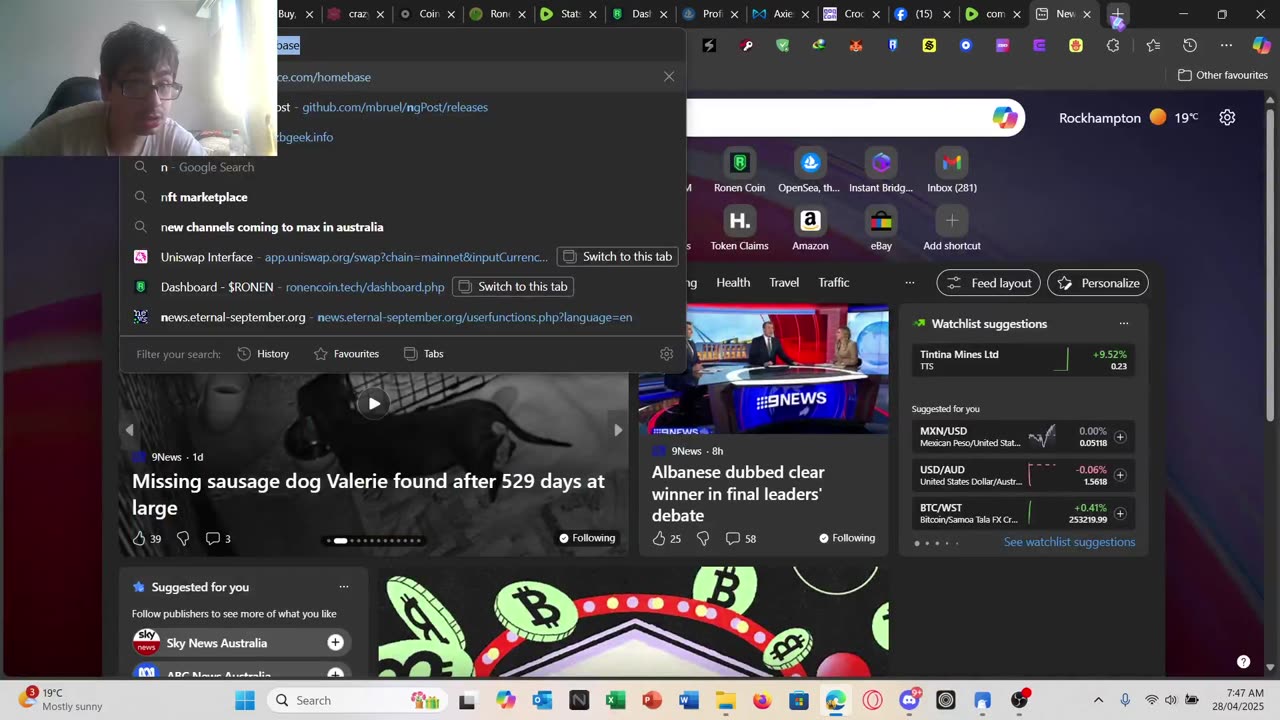Like the Valerie story with 39 likes
Image resolution: width=1280 pixels, height=720 pixels.
(146, 539)
